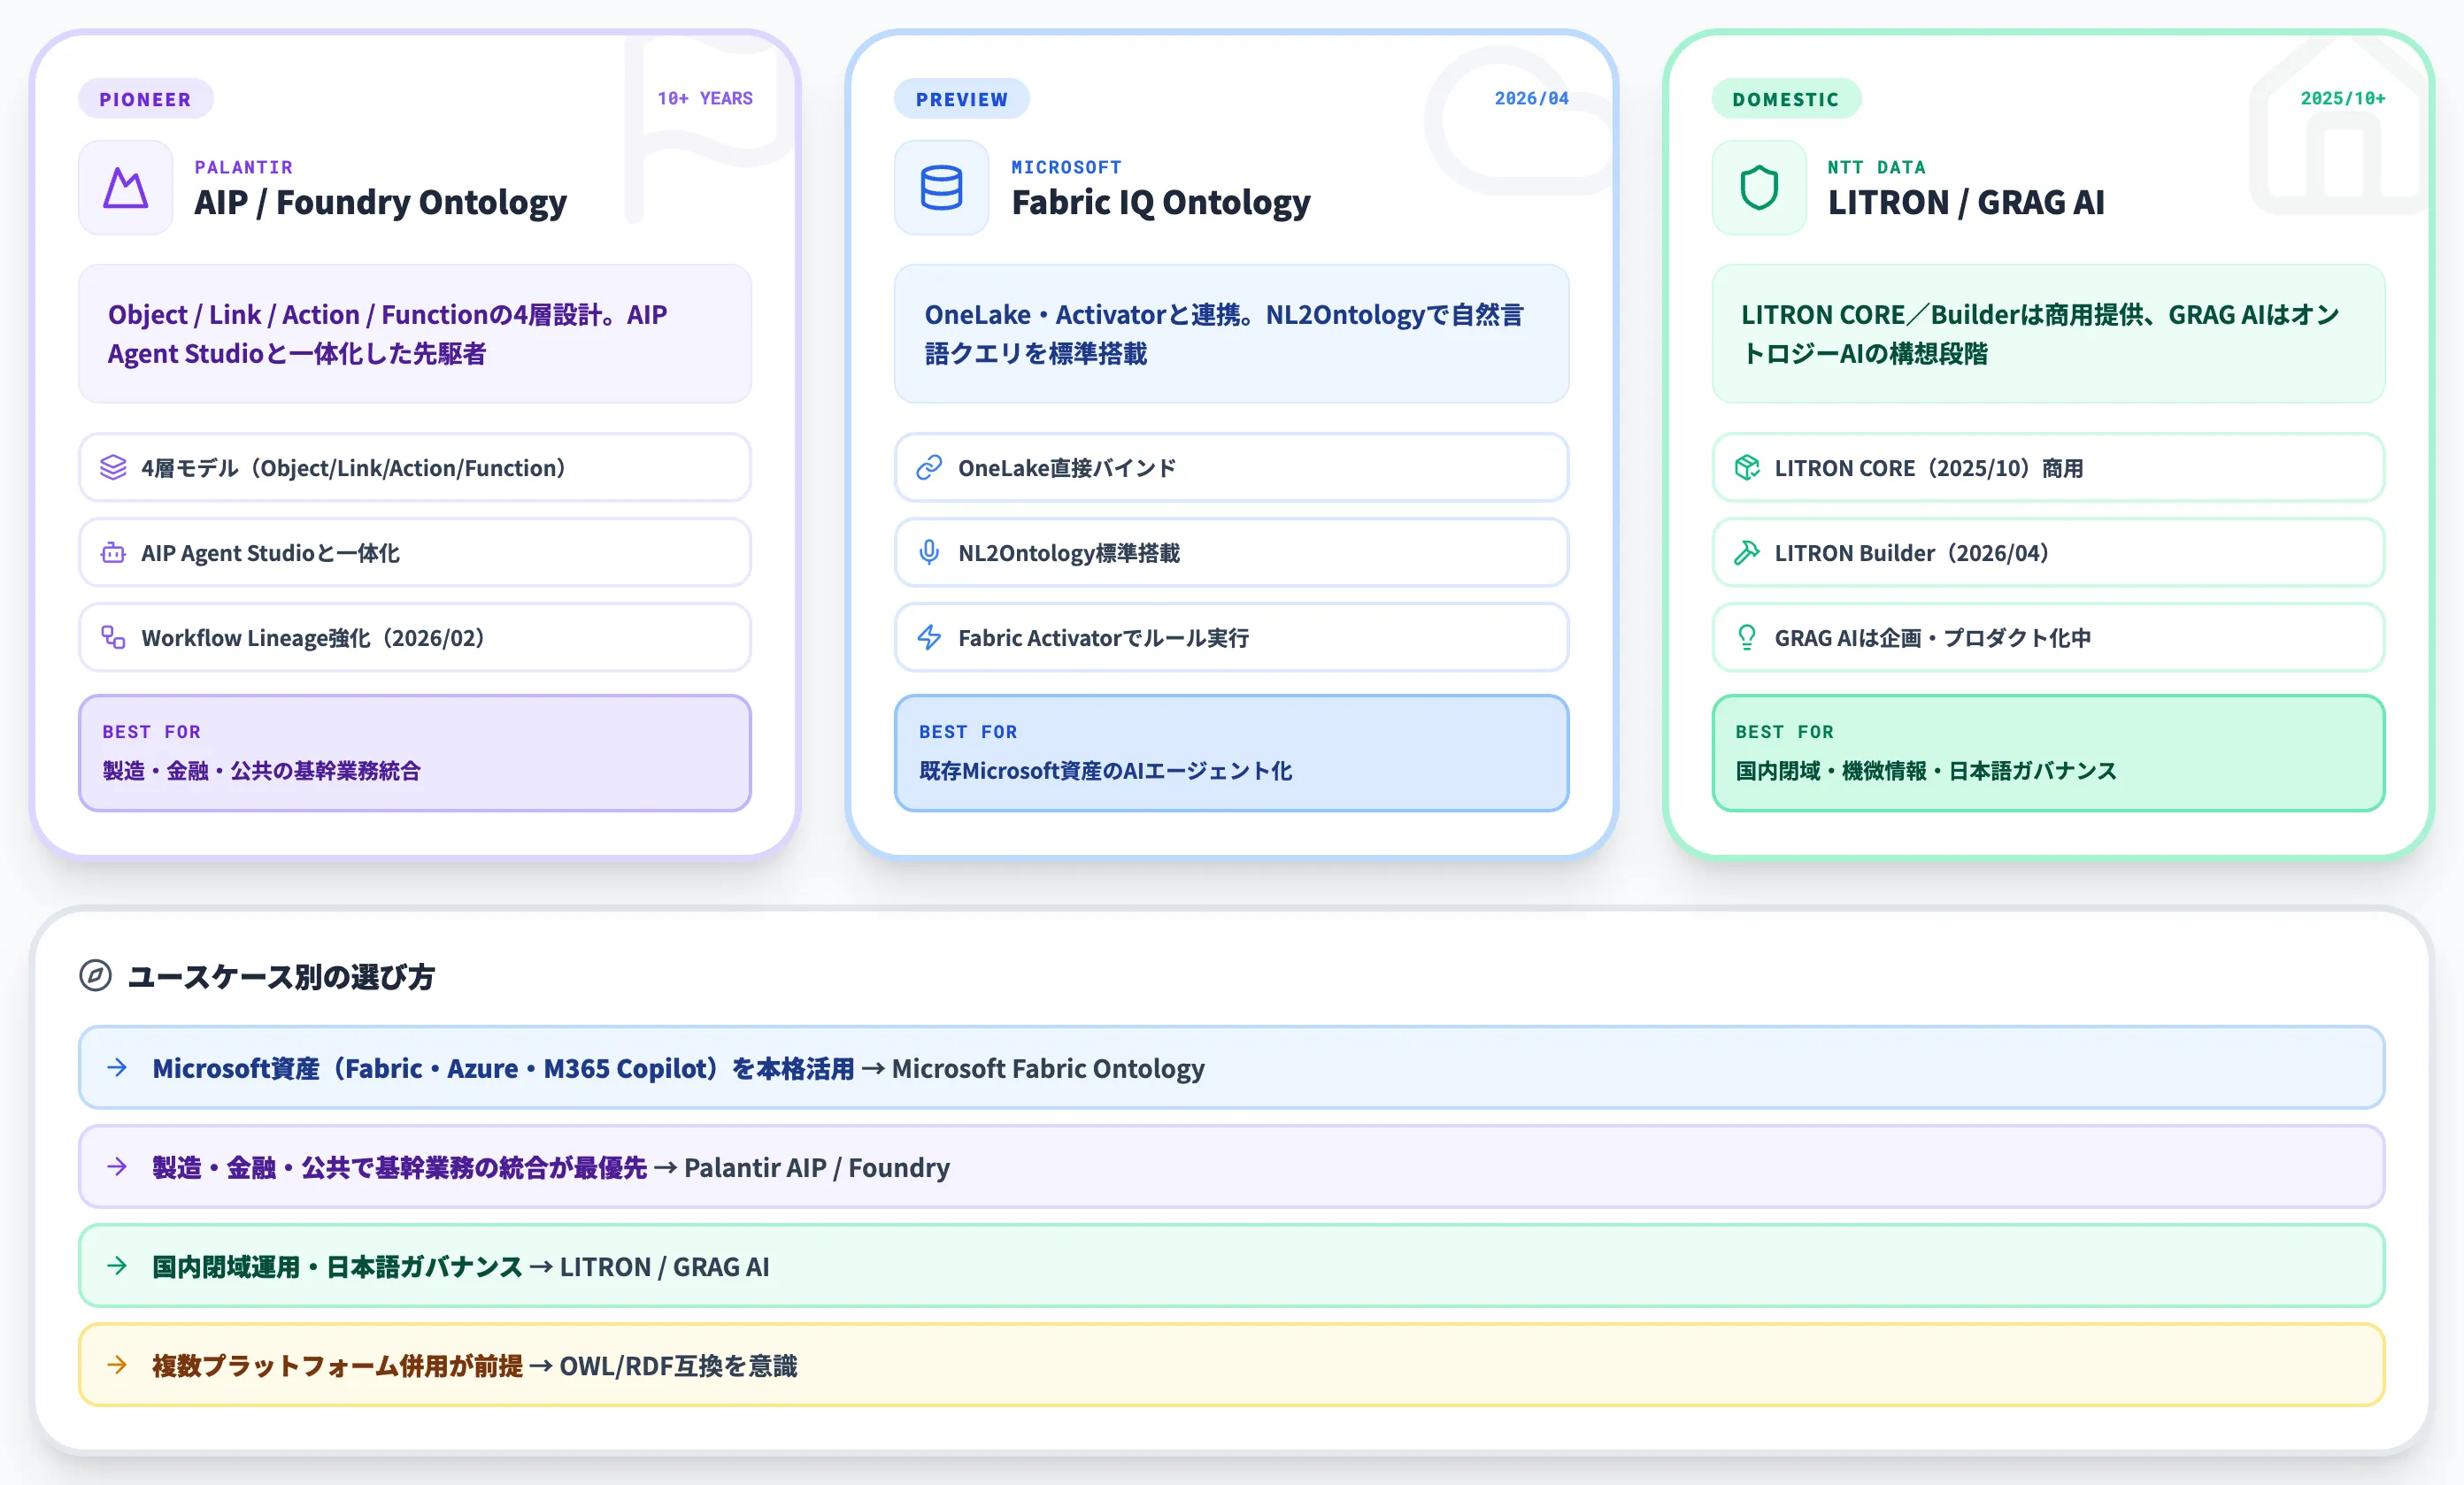Click the green BEST FOR 国内閉域 box
This screenshot has width=2464, height=1485.
pyautogui.click(x=2047, y=753)
